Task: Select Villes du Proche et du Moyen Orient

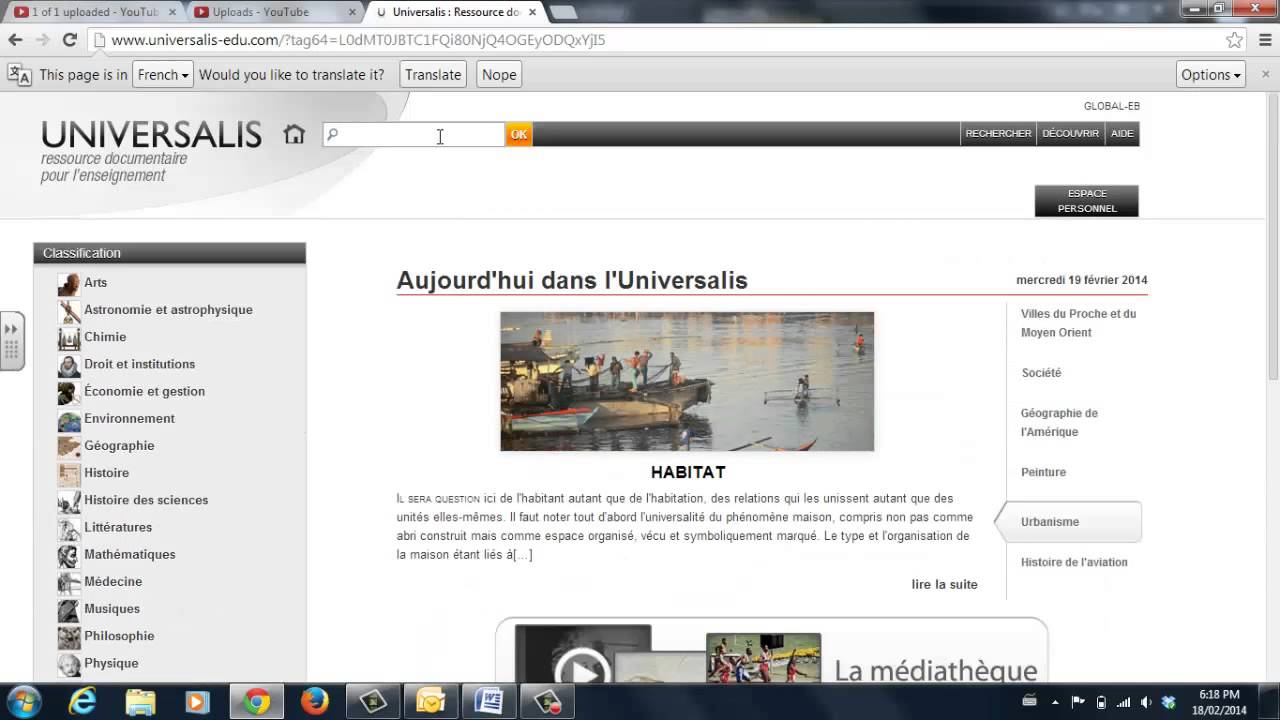Action: pos(1078,323)
